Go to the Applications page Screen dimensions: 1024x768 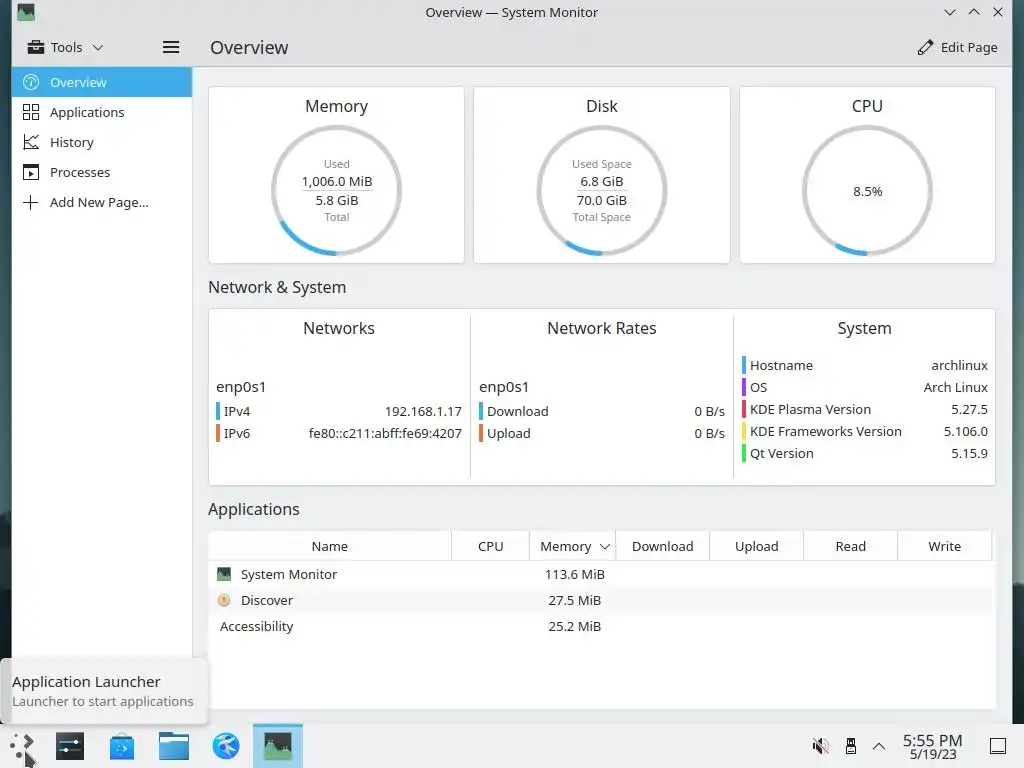click(x=102, y=112)
